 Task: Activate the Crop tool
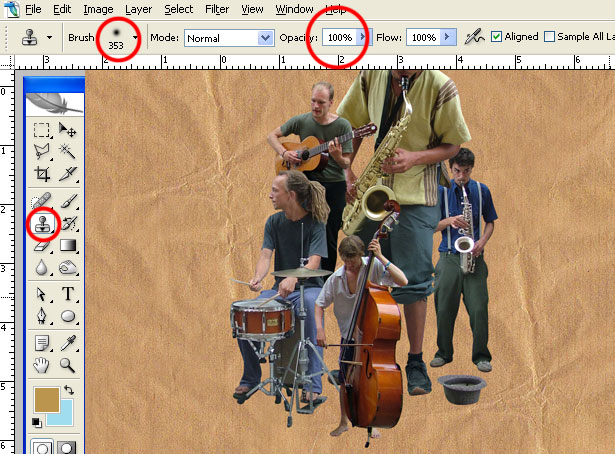pos(42,174)
